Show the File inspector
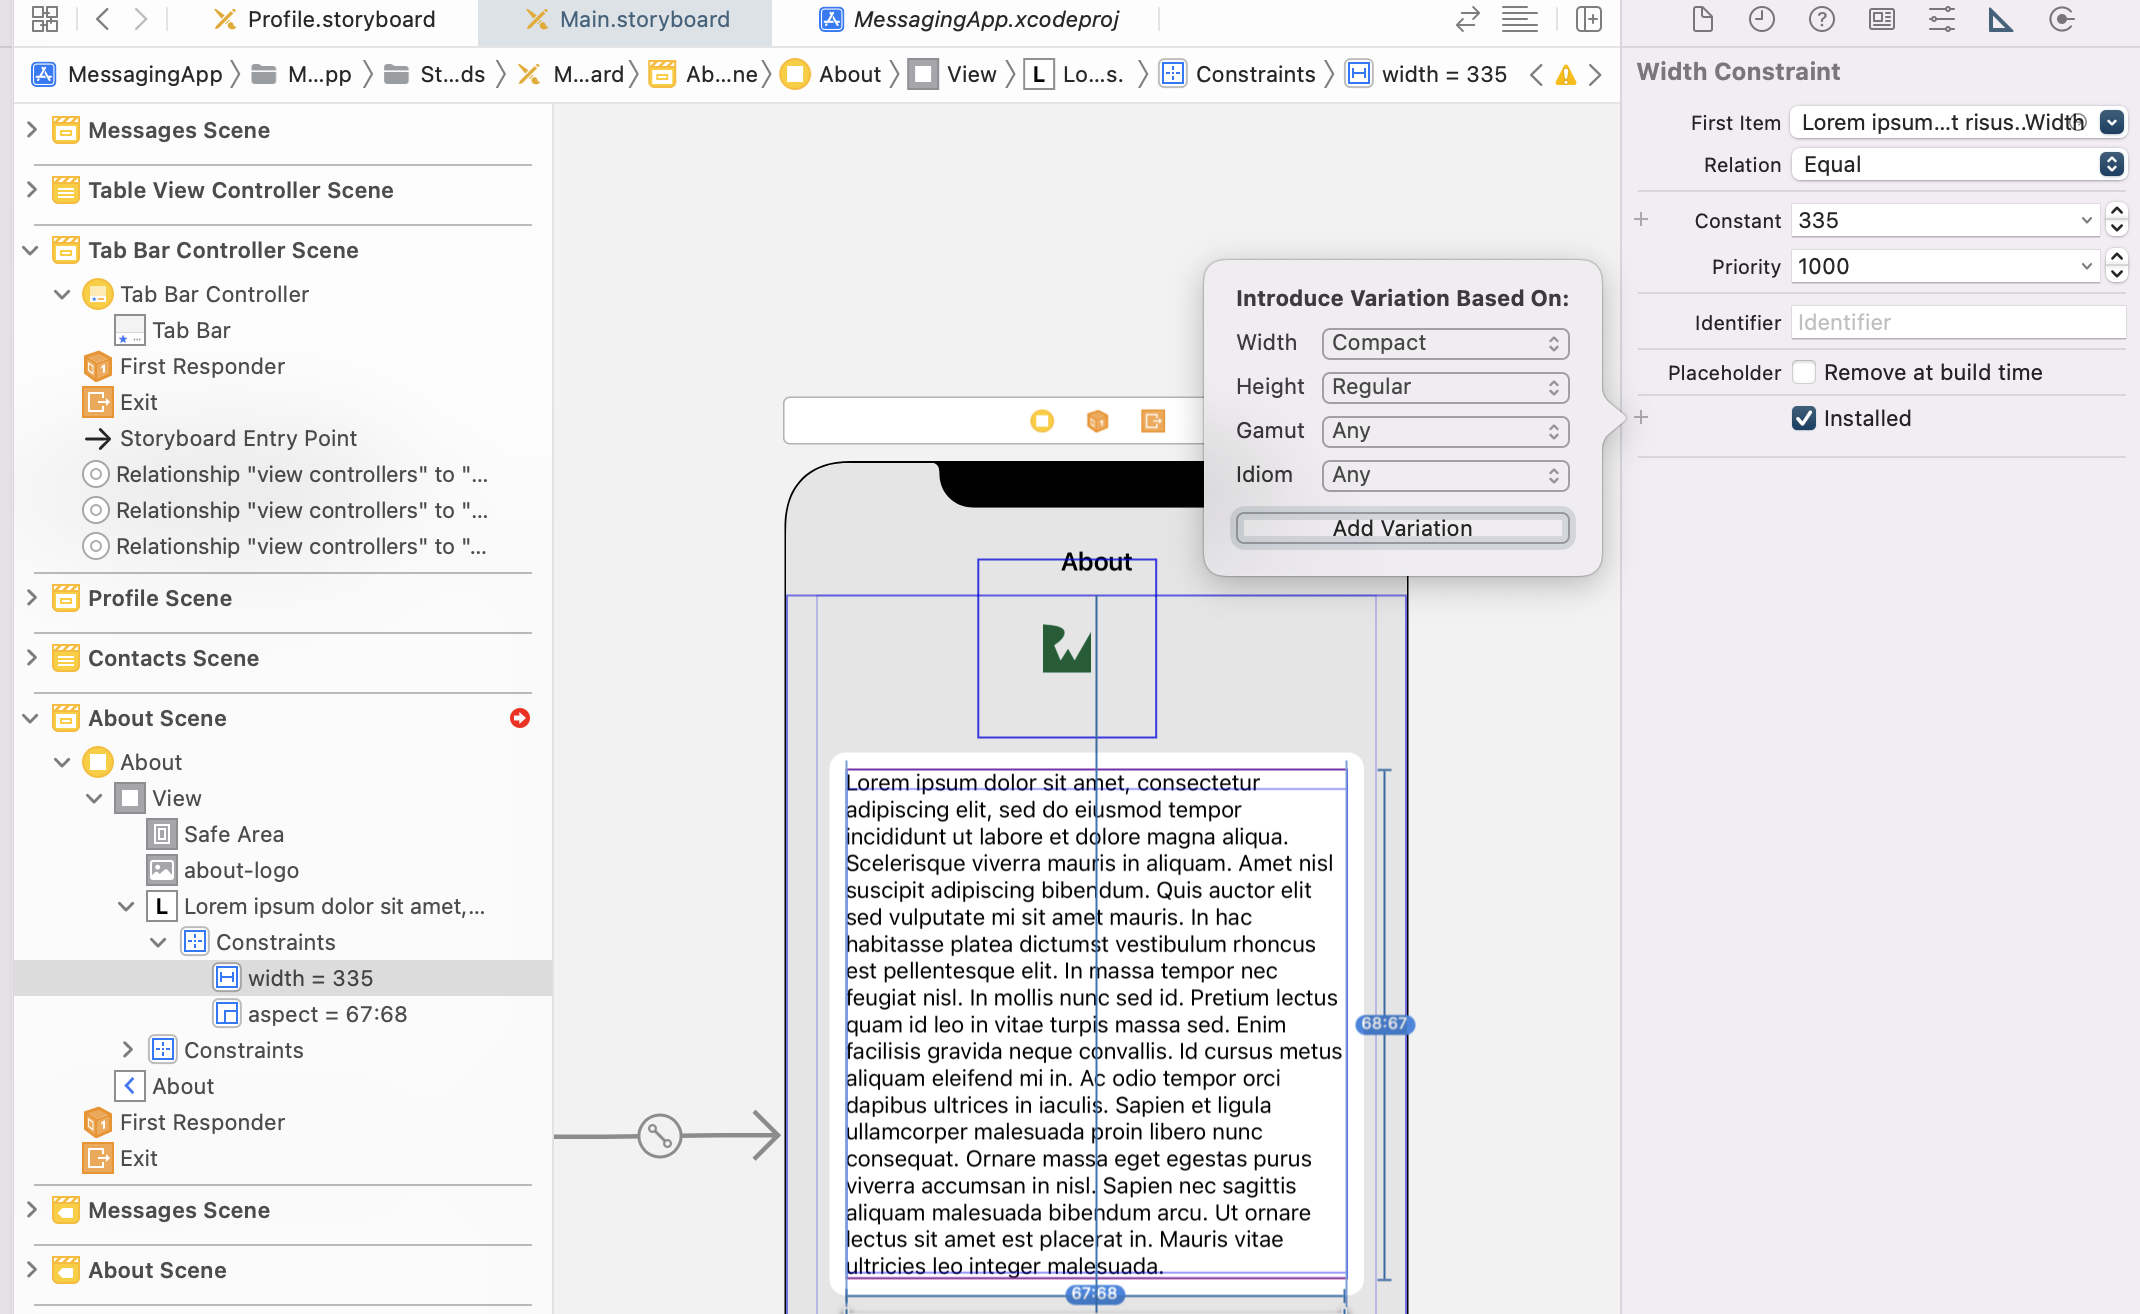Viewport: 2140px width, 1314px height. coord(1702,19)
